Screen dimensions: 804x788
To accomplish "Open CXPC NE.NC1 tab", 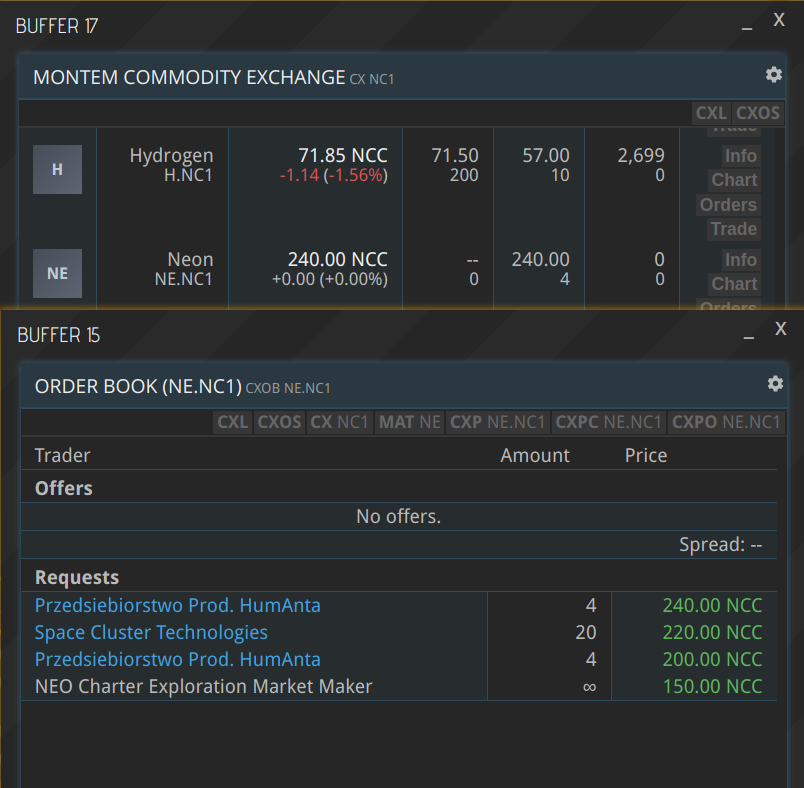I will (608, 422).
